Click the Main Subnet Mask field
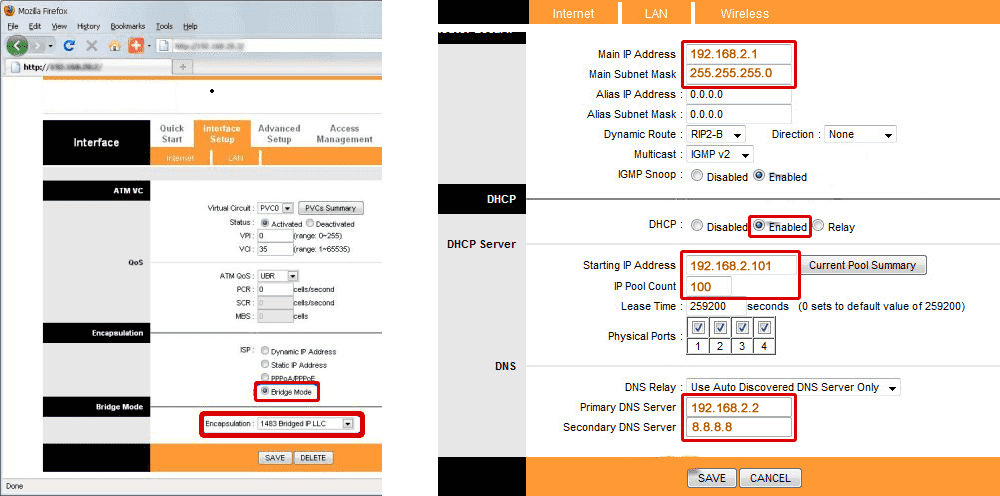Screen dimensions: 1000x496 (x=739, y=73)
